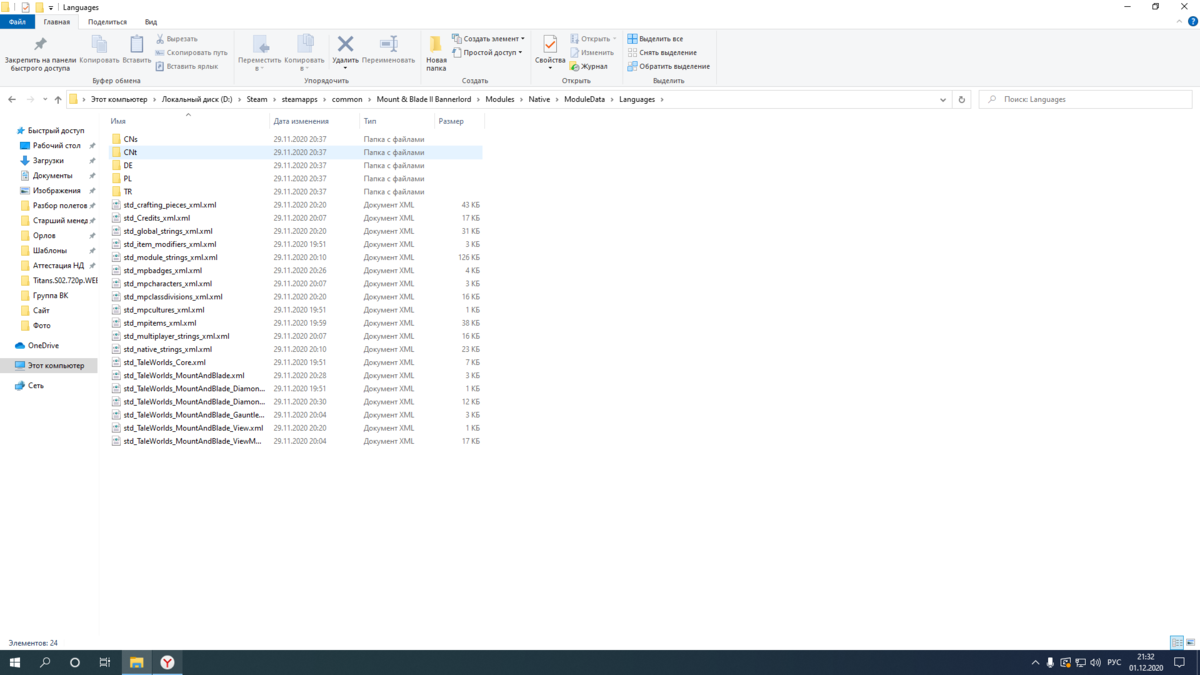Select Этот компьютер in the navigation pane
This screenshot has width=1200, height=675.
point(56,365)
